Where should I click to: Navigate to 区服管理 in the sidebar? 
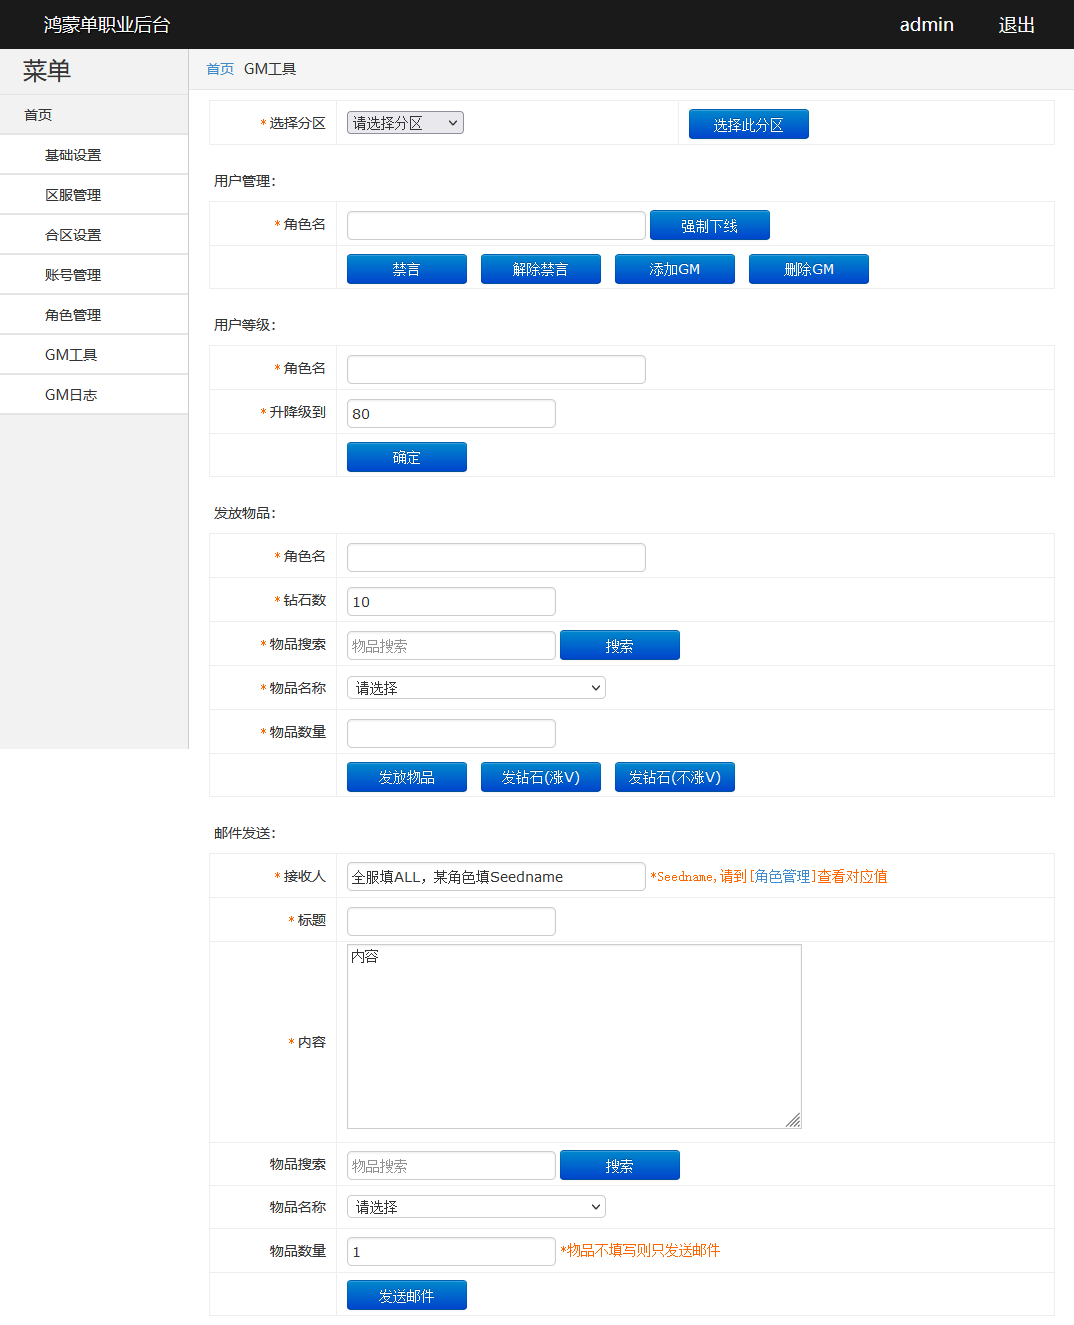72,194
